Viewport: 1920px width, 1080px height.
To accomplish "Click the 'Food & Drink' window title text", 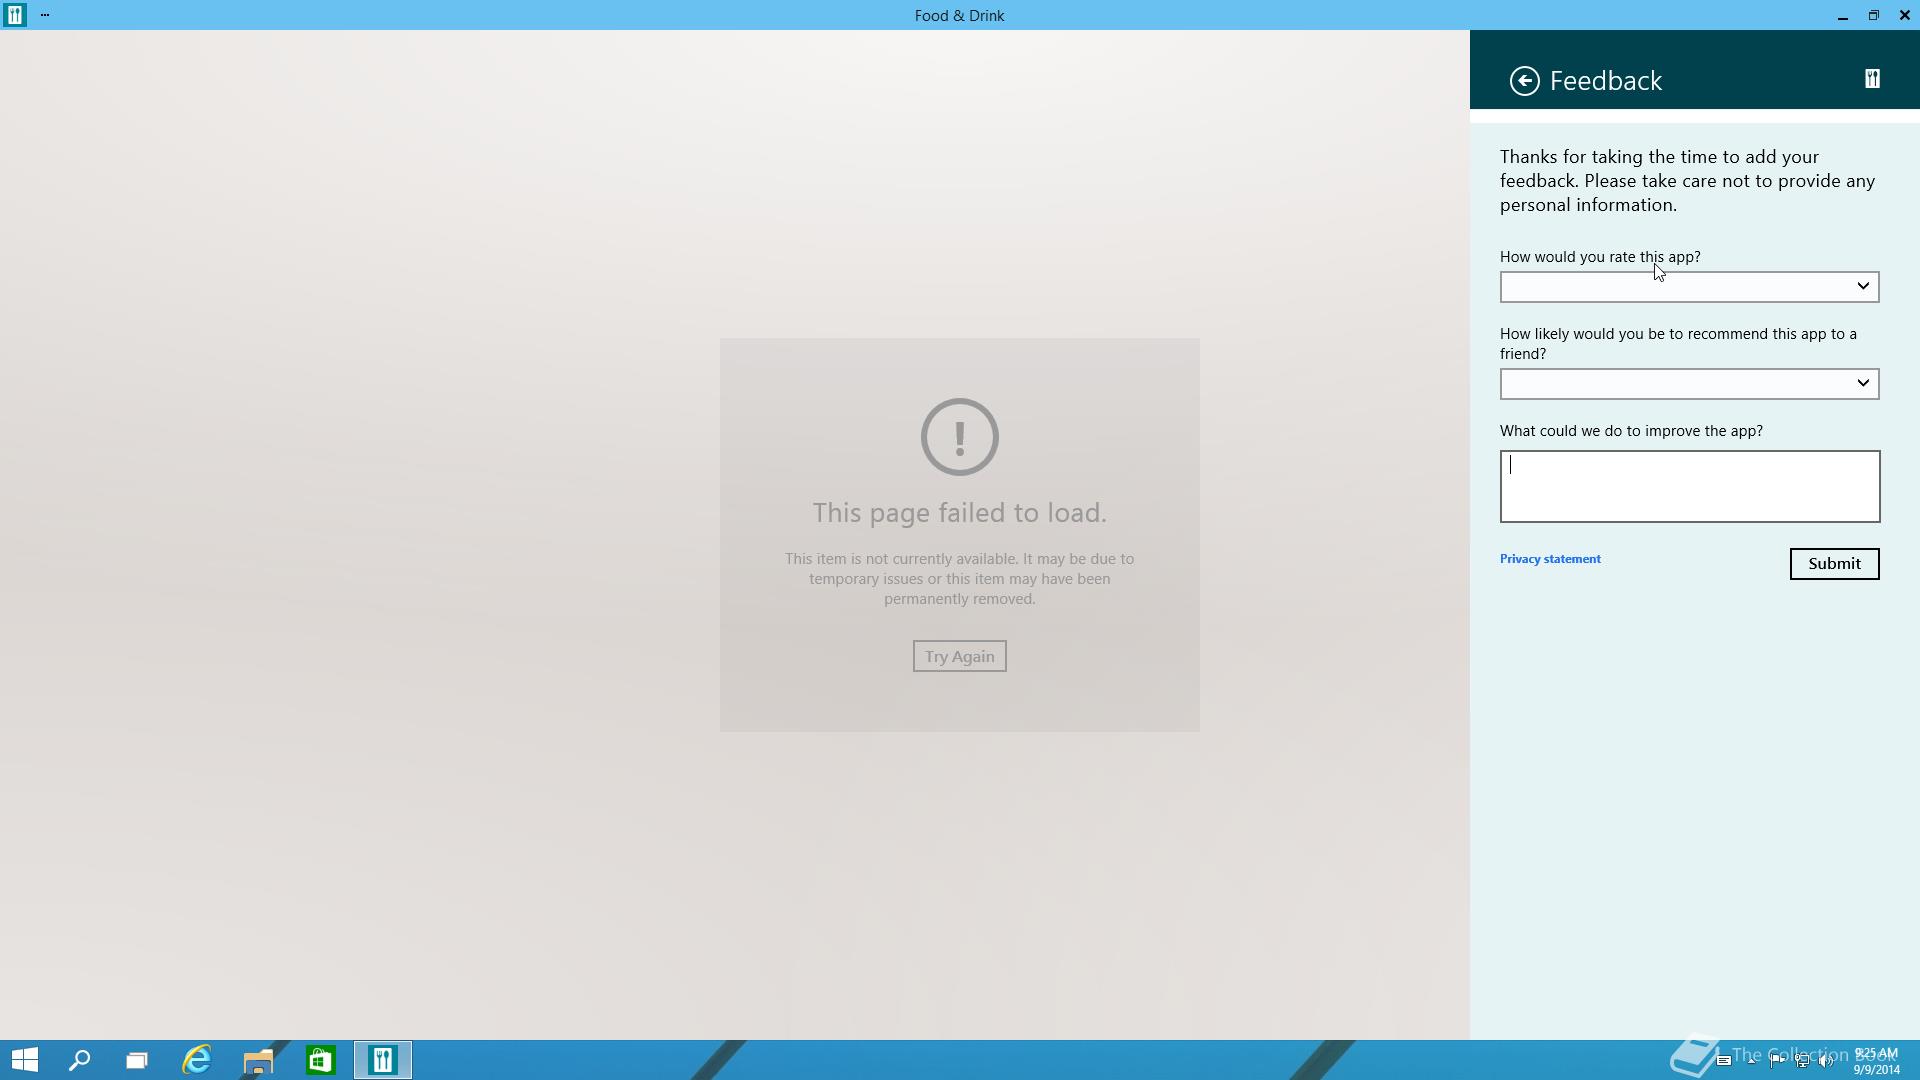I will [x=959, y=15].
